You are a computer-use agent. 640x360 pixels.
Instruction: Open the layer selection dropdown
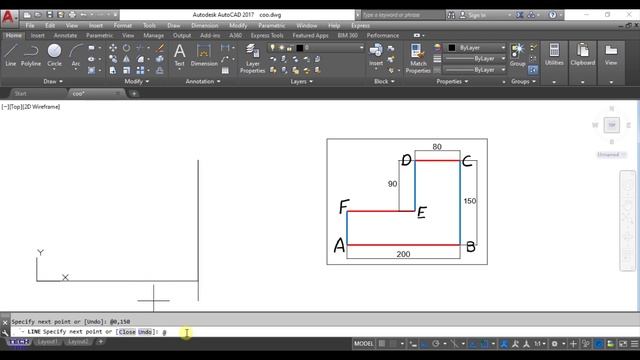point(316,48)
